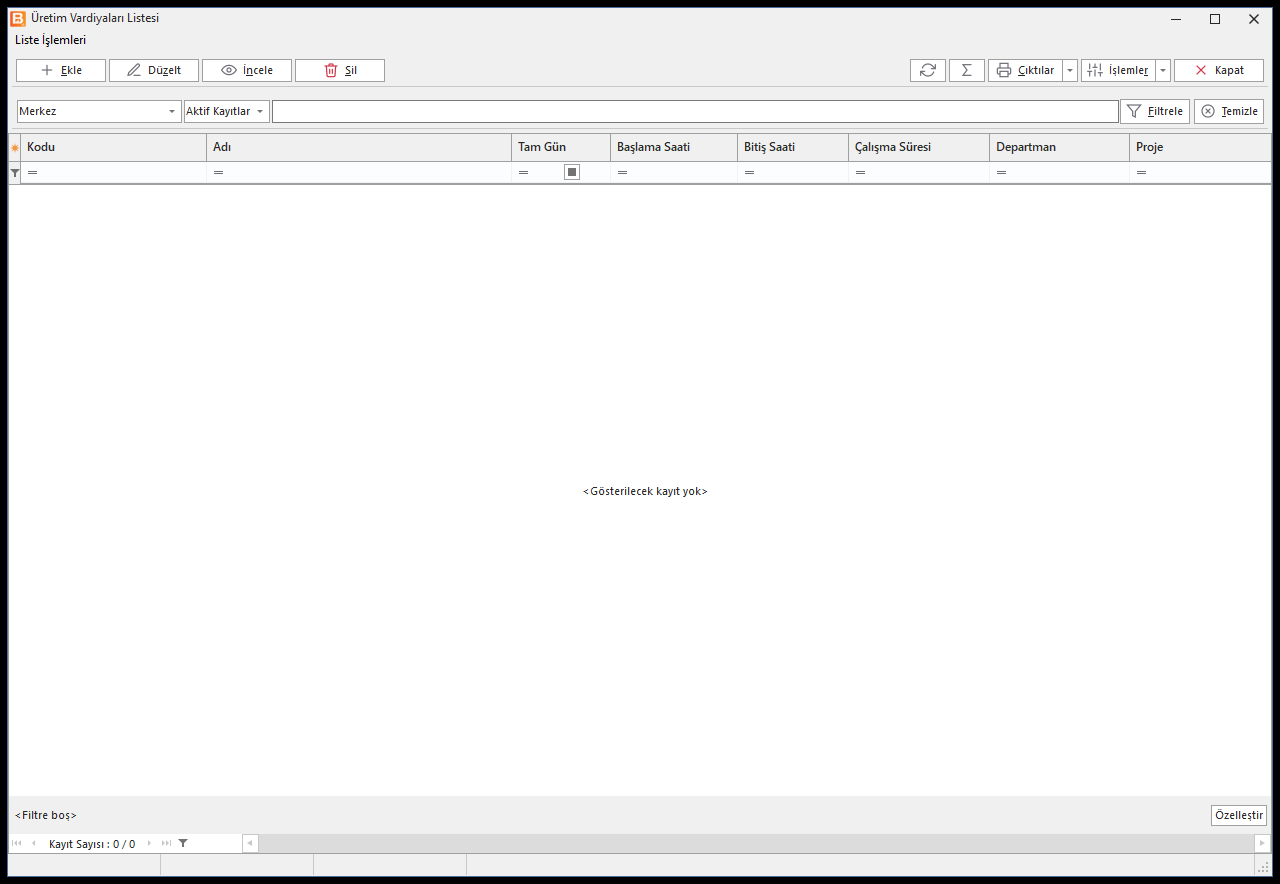Click the equals operator icon under Adı
The width and height of the screenshot is (1280, 884).
pos(219,173)
